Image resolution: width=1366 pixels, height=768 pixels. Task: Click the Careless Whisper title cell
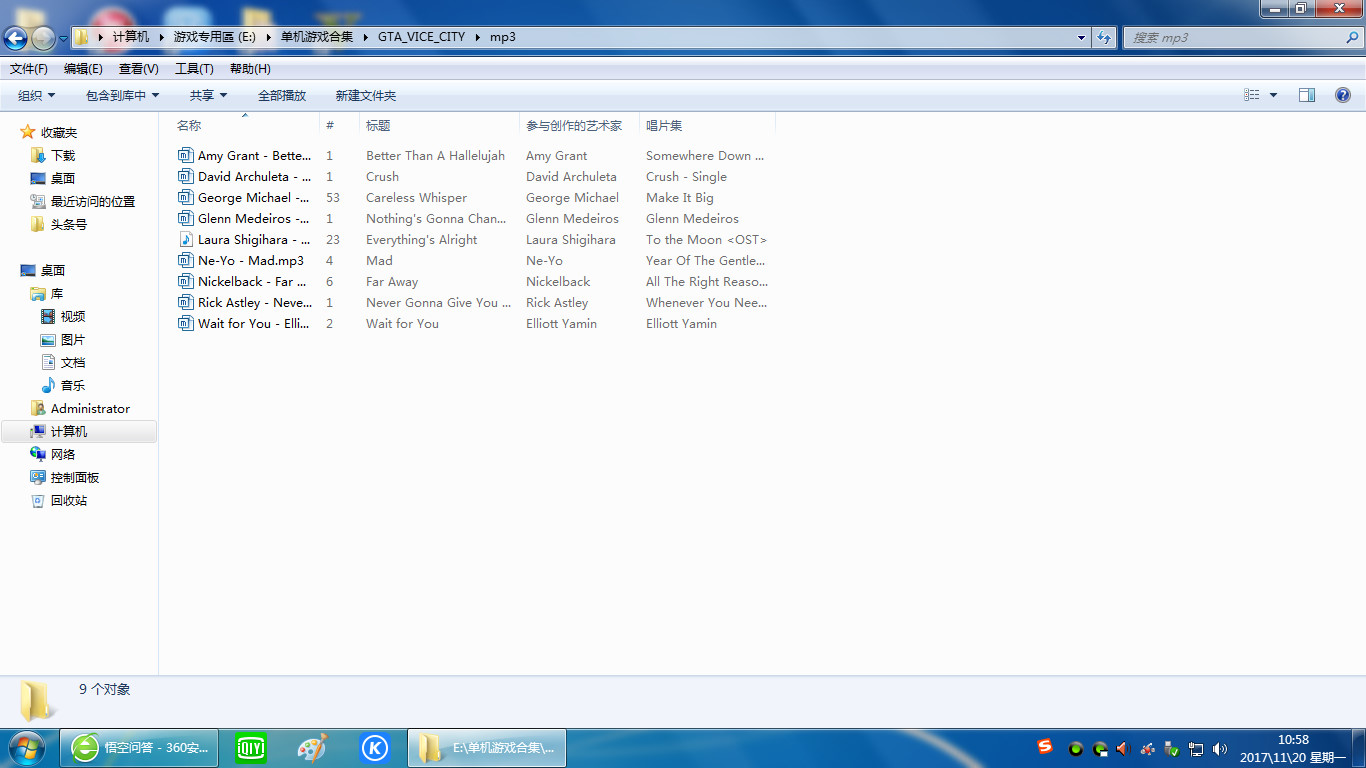(416, 198)
